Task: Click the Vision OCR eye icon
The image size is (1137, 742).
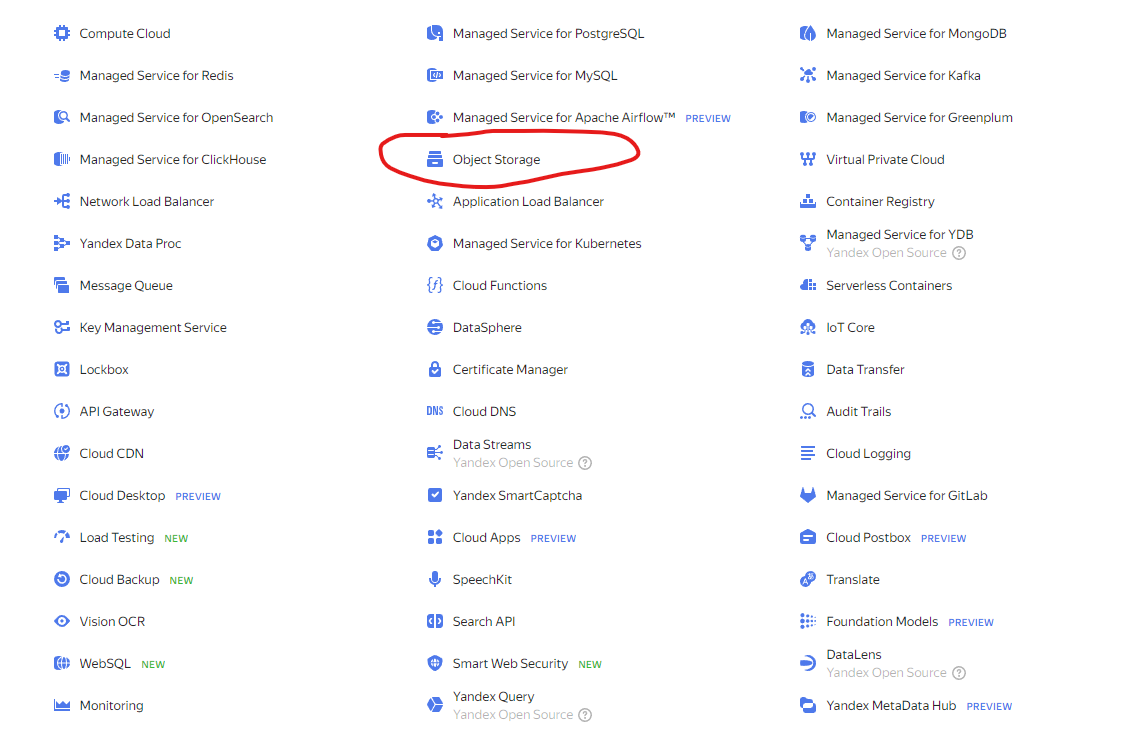Action: coord(62,622)
